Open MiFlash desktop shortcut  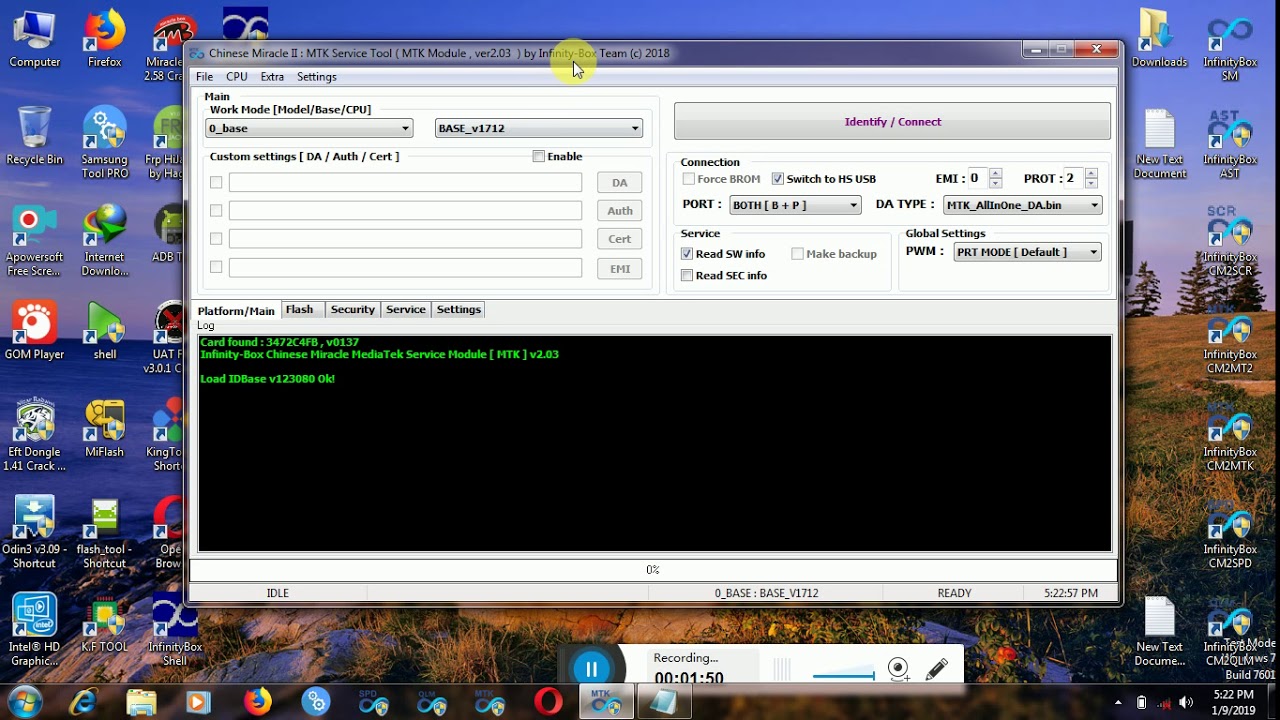click(104, 429)
